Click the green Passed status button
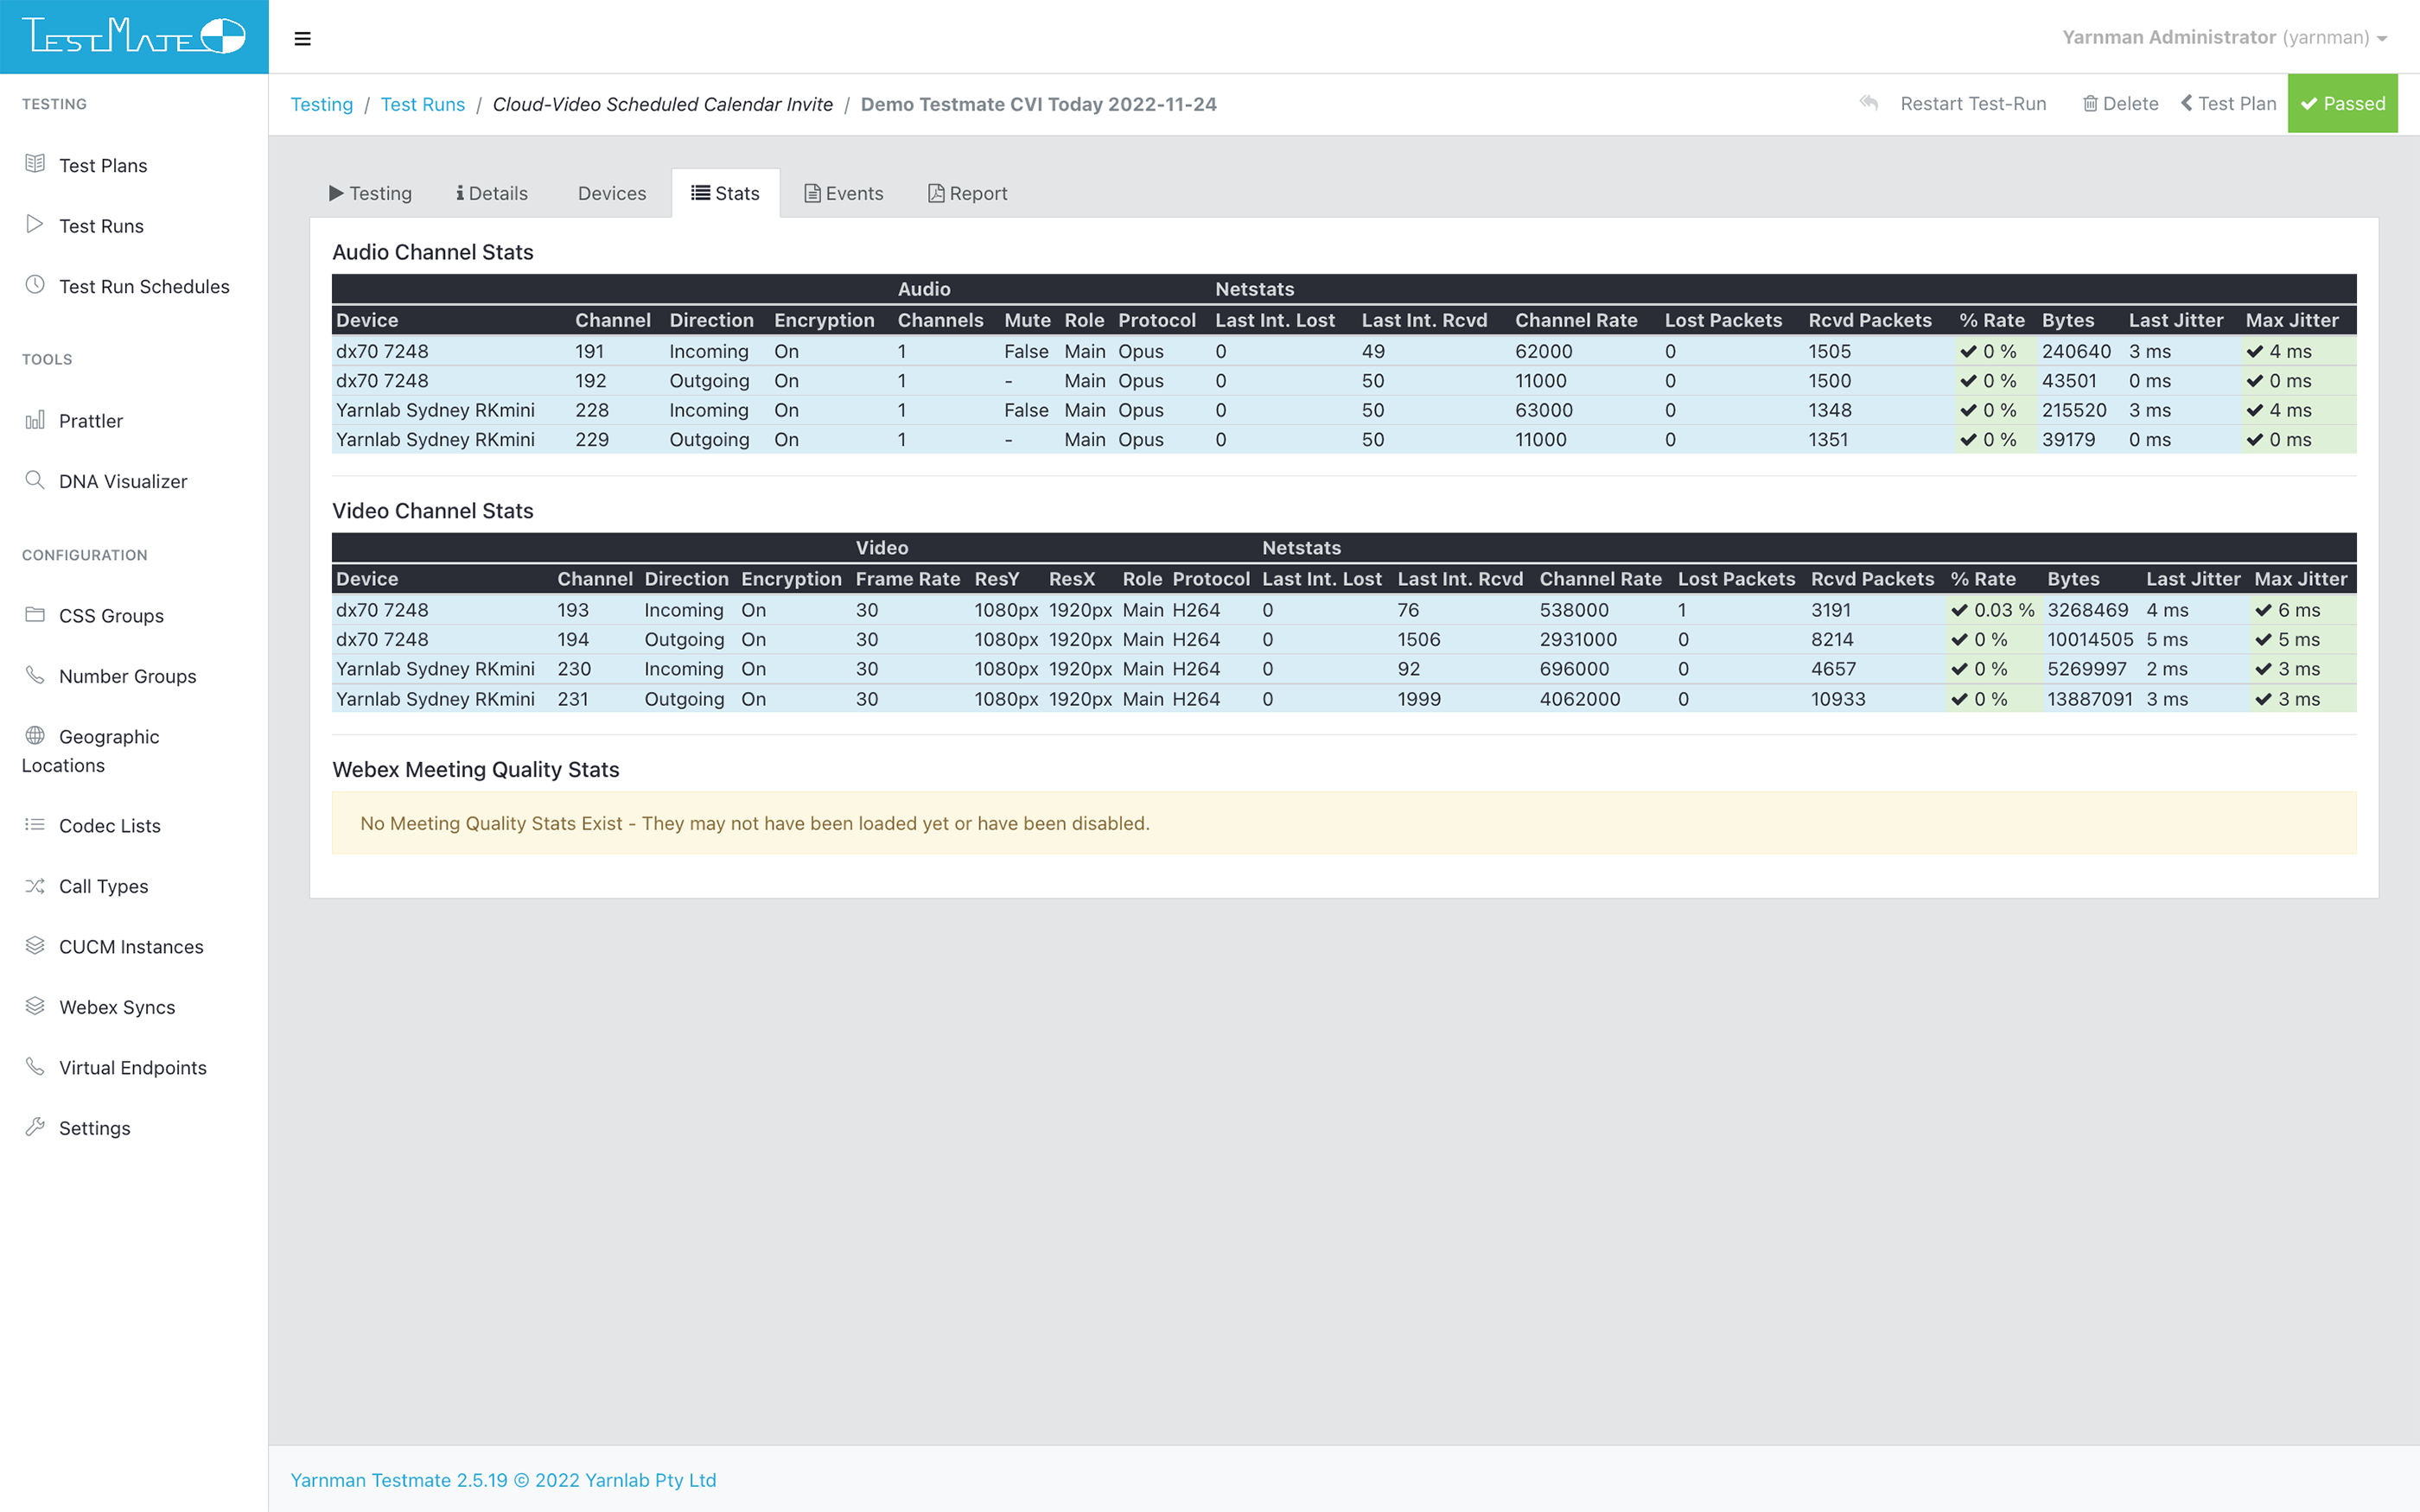The height and width of the screenshot is (1512, 2420). click(2343, 103)
